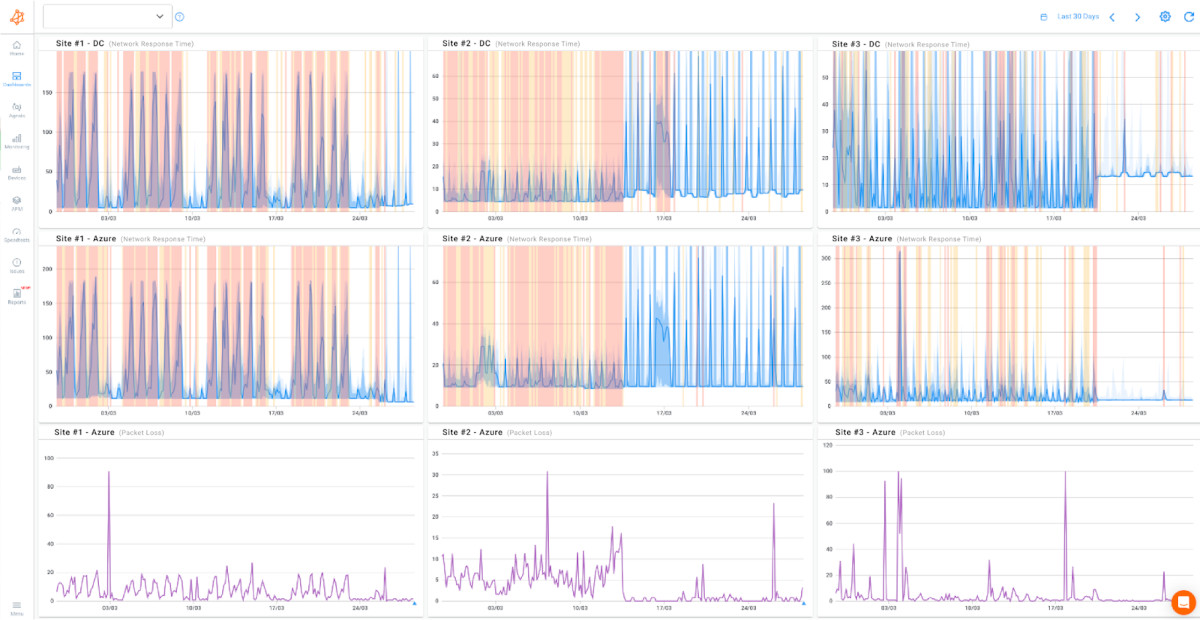Screen dimensions: 1200x620
Task: Refresh the dashboard data
Action: pos(1190,16)
